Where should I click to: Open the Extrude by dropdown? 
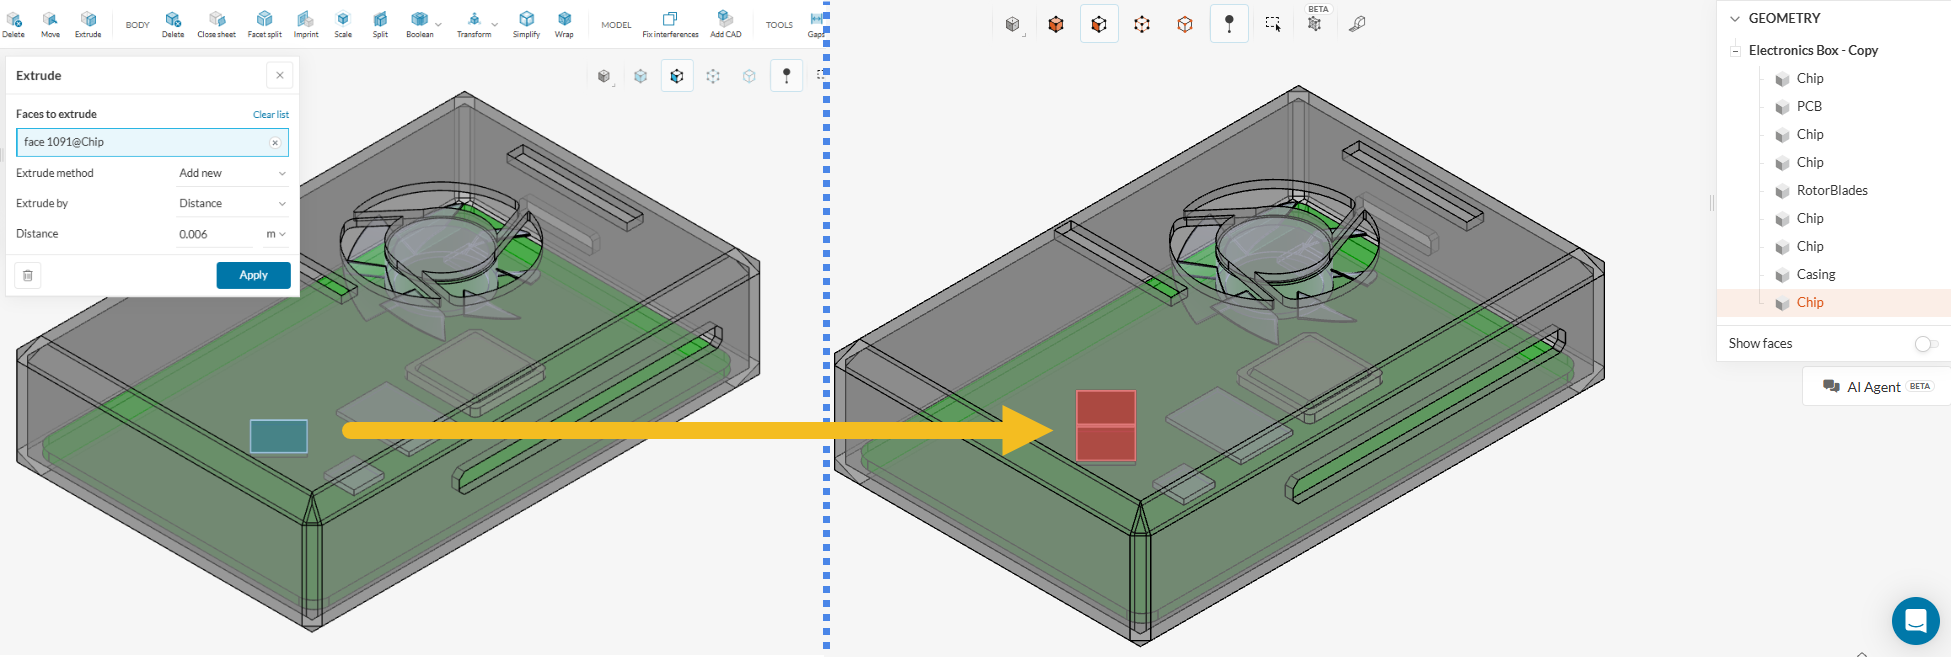coord(232,203)
